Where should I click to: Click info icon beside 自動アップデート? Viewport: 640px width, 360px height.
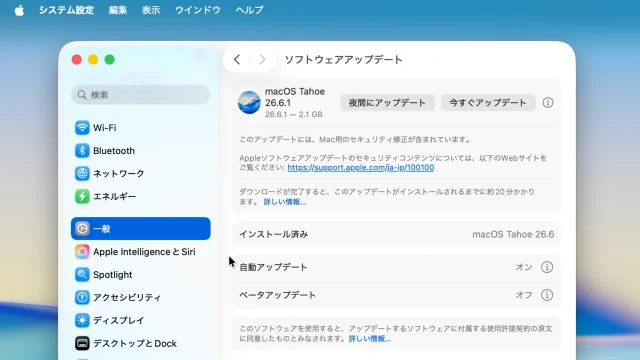tap(547, 267)
